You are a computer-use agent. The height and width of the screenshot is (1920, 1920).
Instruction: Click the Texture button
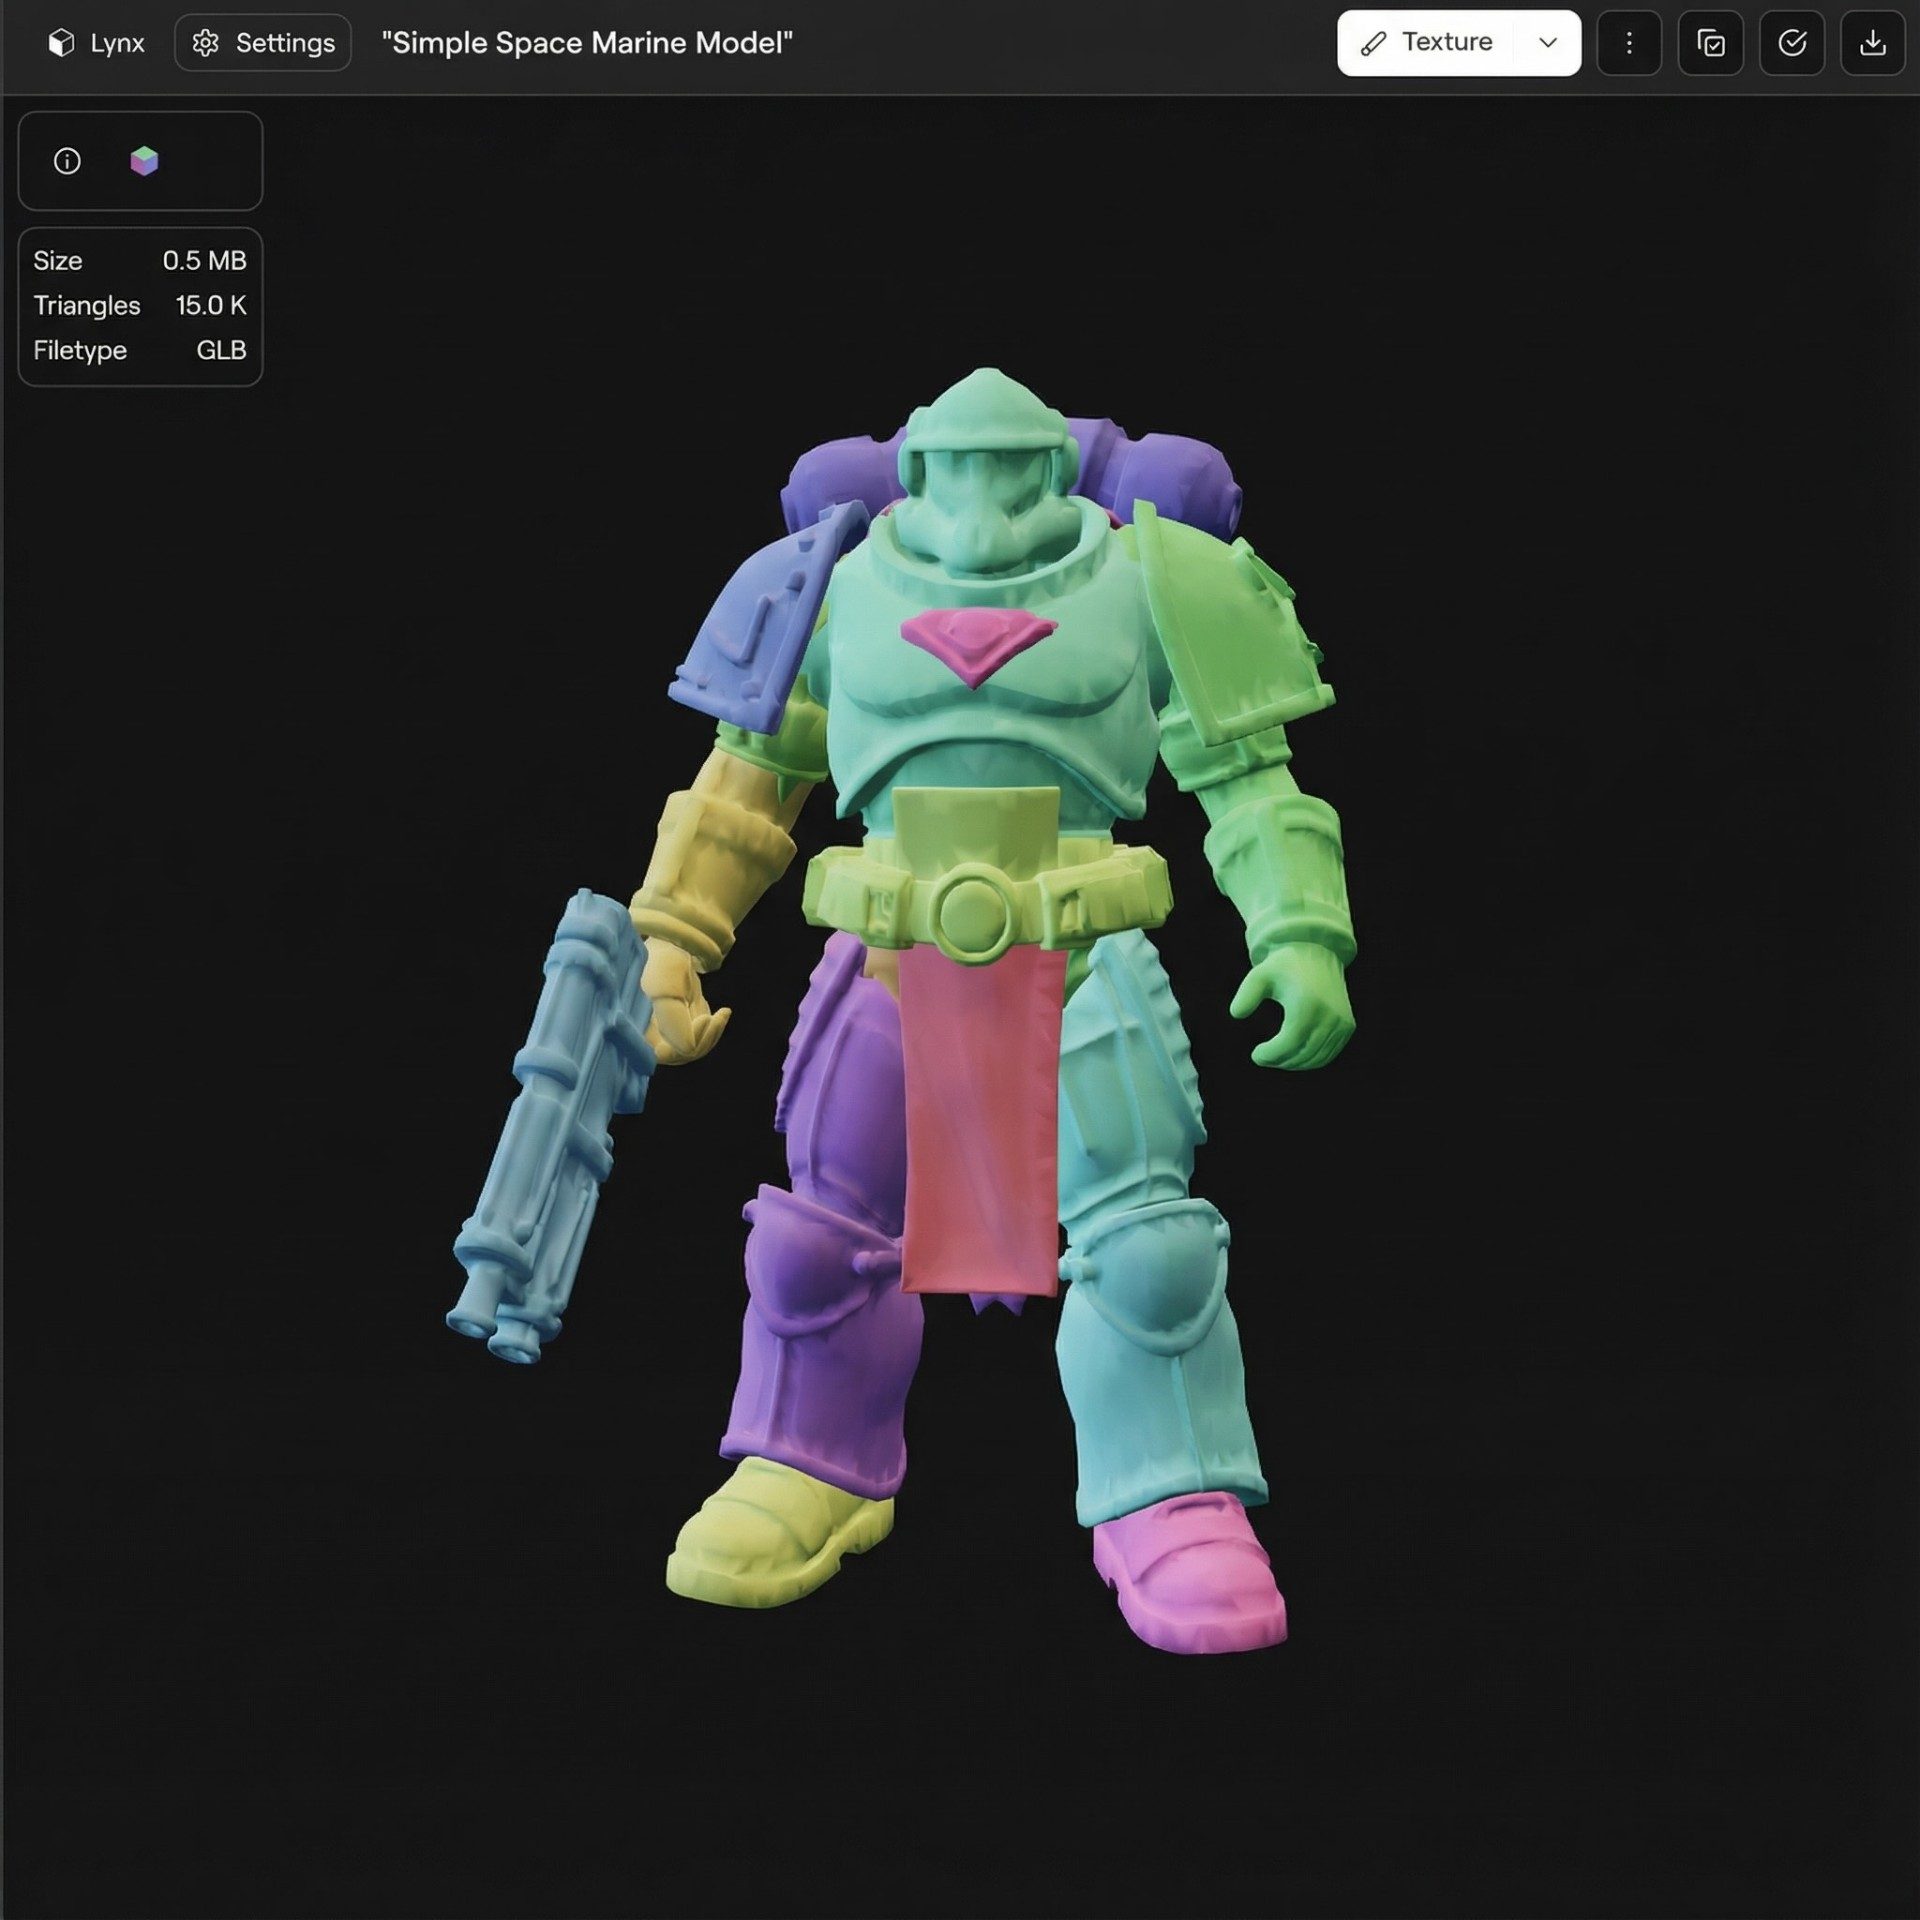click(x=1427, y=43)
